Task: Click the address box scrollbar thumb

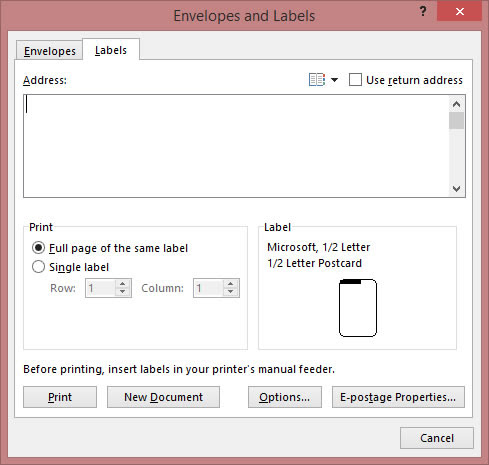Action: pos(456,121)
